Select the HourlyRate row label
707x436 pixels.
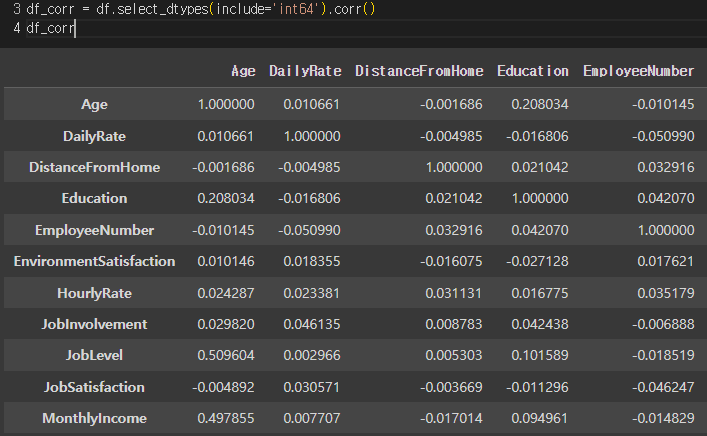click(x=94, y=294)
